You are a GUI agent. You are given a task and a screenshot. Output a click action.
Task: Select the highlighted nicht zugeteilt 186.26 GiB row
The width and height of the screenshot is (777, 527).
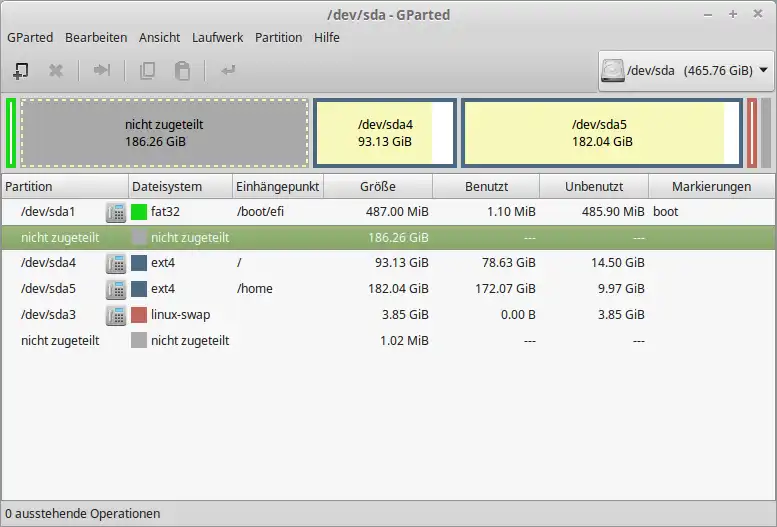coord(388,237)
